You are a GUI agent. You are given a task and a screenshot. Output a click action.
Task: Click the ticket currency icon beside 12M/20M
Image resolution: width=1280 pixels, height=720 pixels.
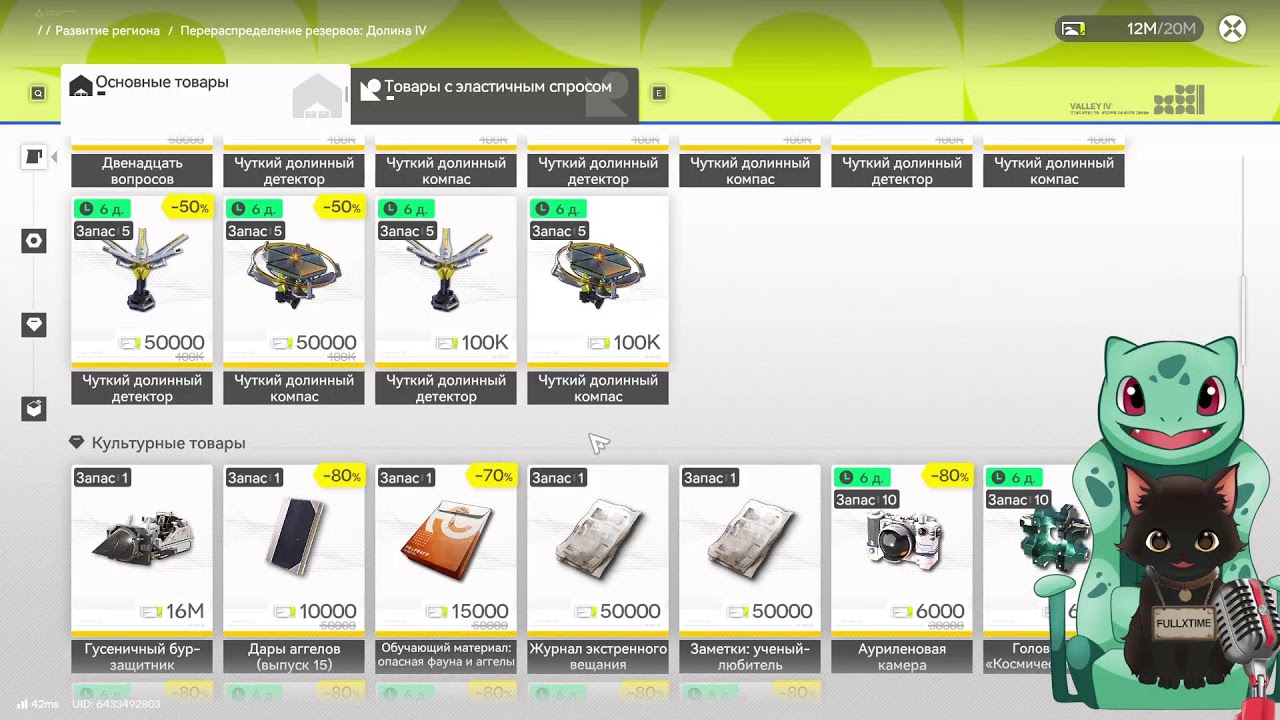[x=1074, y=29]
